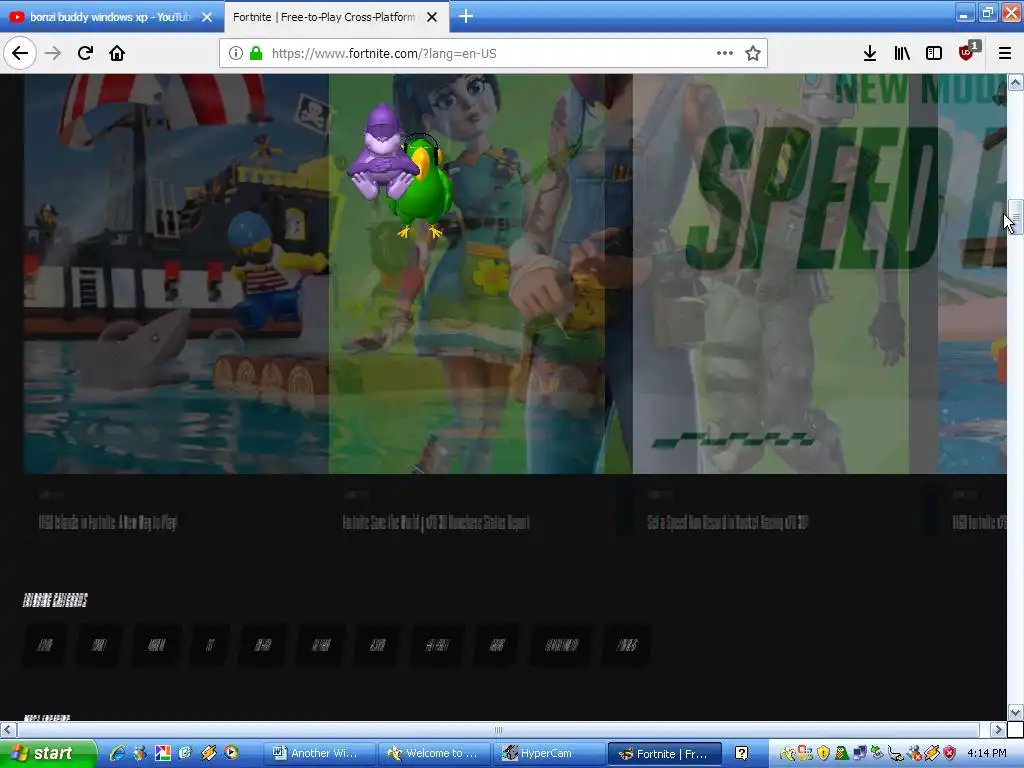
Task: Open the Firefox downloads panel
Action: pos(869,53)
